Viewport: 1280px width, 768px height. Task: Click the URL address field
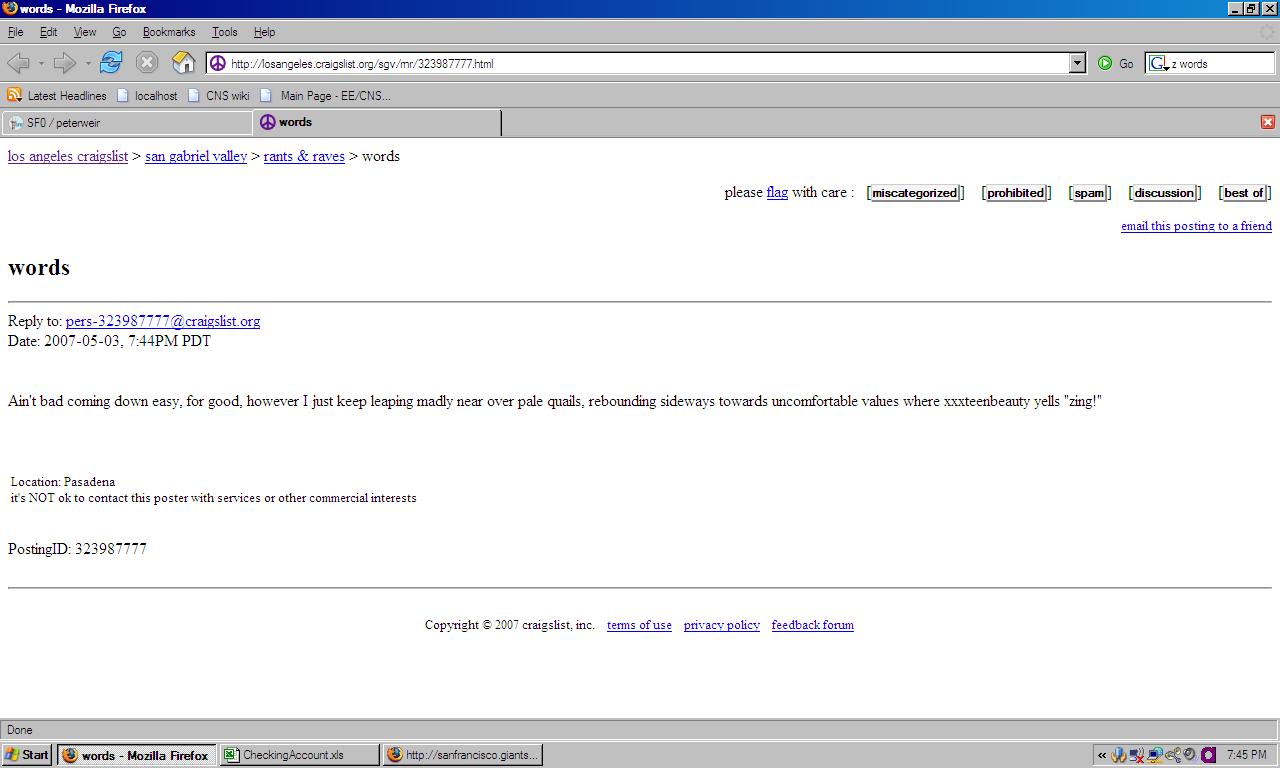click(x=640, y=64)
